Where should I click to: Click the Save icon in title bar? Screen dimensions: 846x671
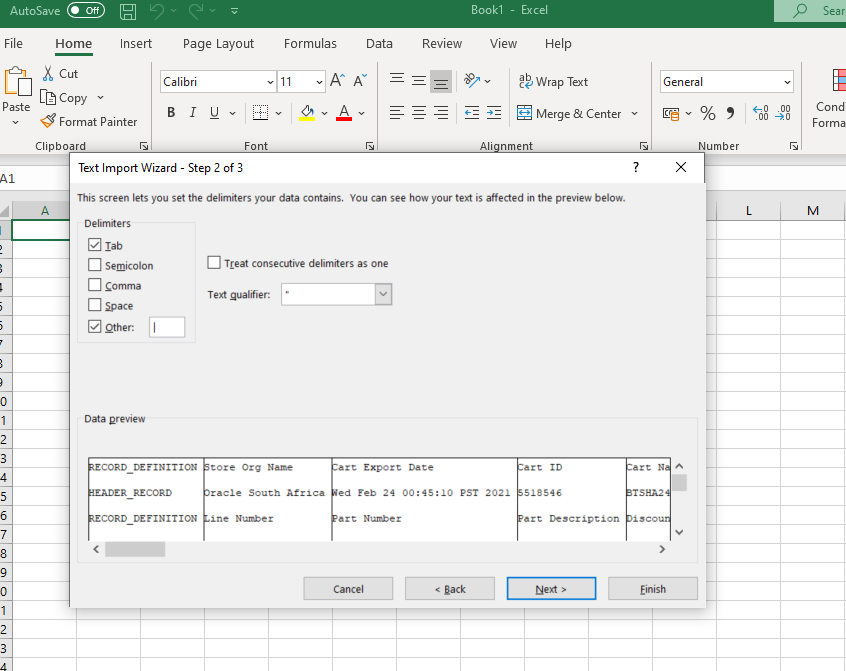(127, 11)
